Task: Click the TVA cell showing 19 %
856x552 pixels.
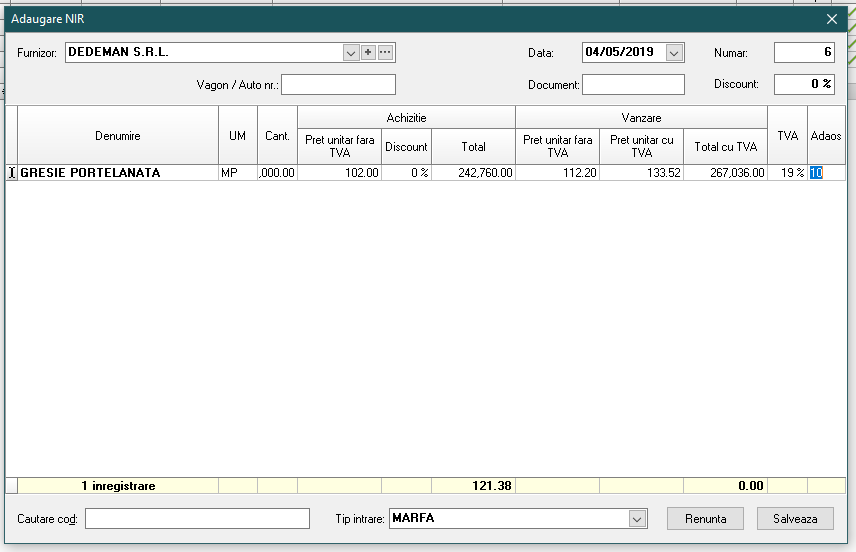Action: 787,173
